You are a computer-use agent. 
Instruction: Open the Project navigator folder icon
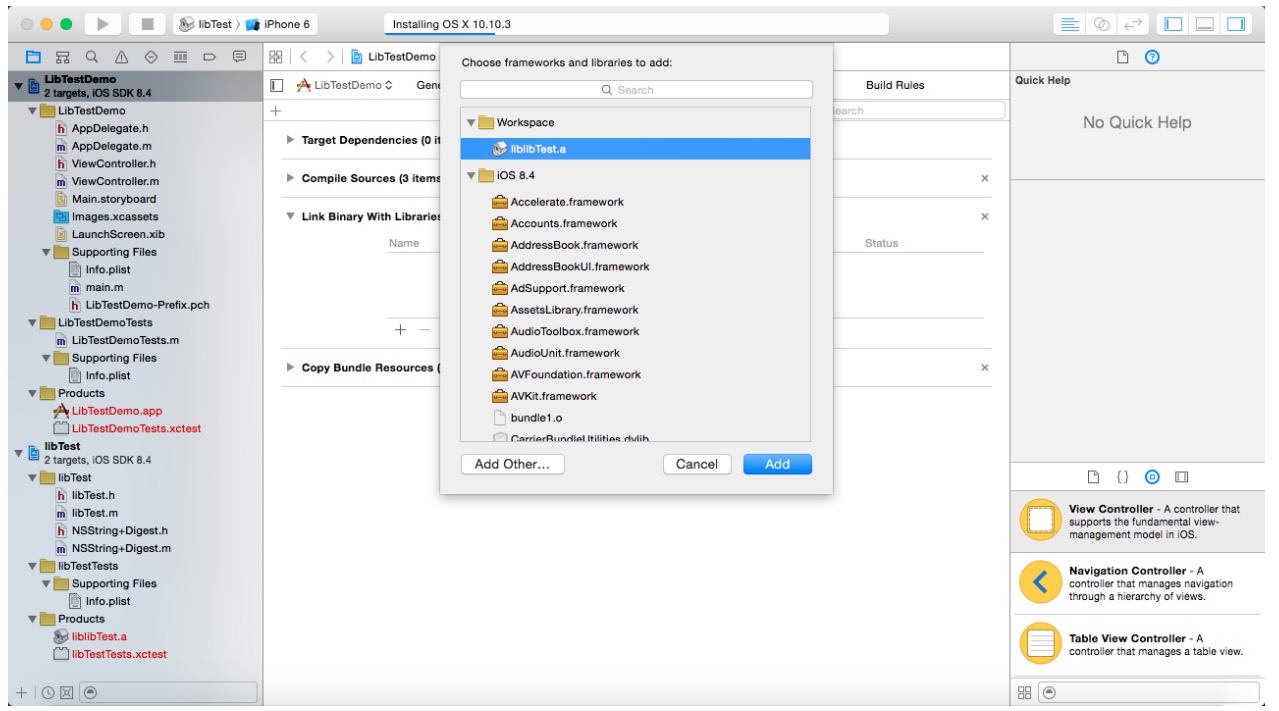point(33,57)
